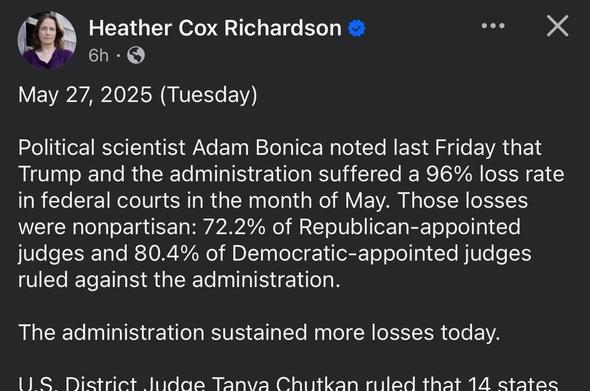The height and width of the screenshot is (391, 590).
Task: Click the 6h post timestamp
Action: [98, 56]
